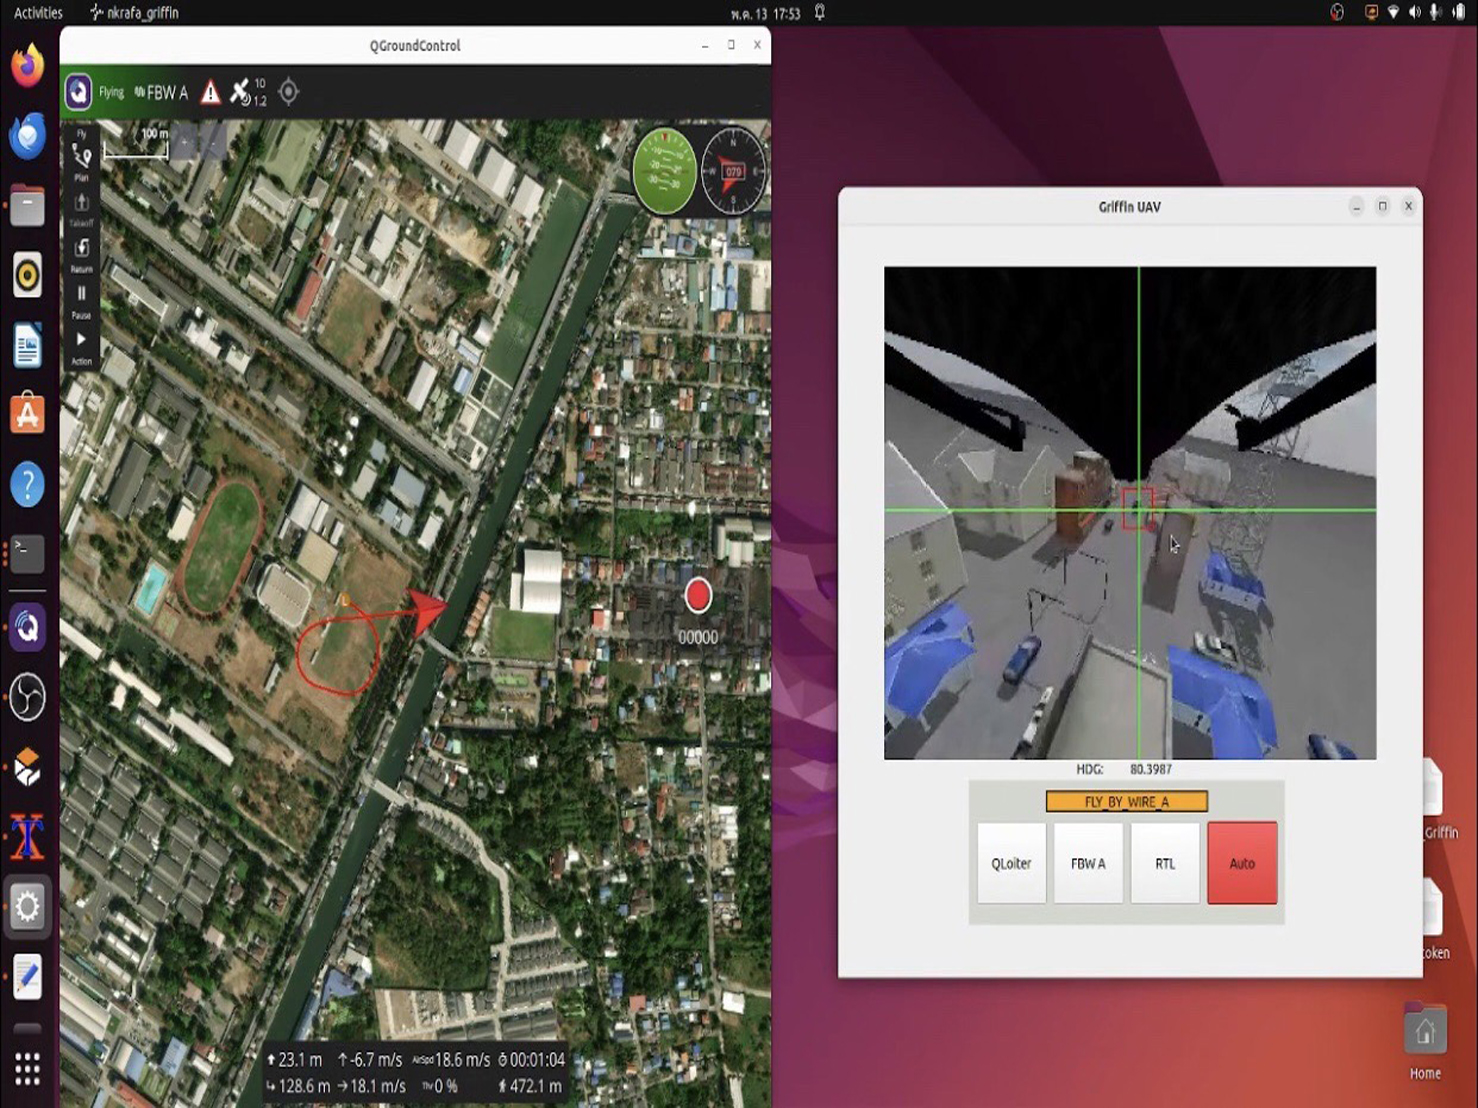
Task: Open the Action tool in sidebar
Action: pyautogui.click(x=81, y=345)
